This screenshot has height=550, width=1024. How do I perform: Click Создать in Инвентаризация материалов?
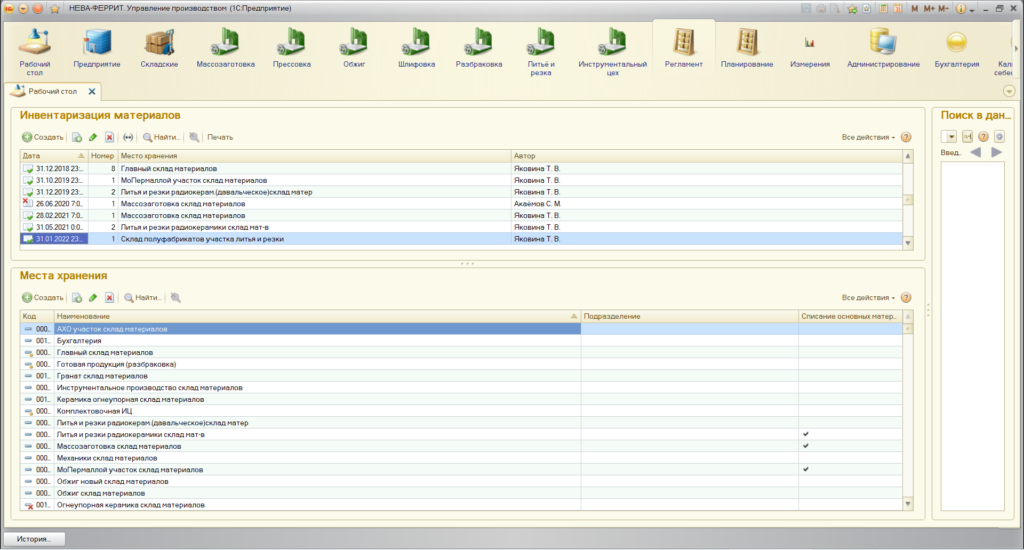pyautogui.click(x=42, y=137)
